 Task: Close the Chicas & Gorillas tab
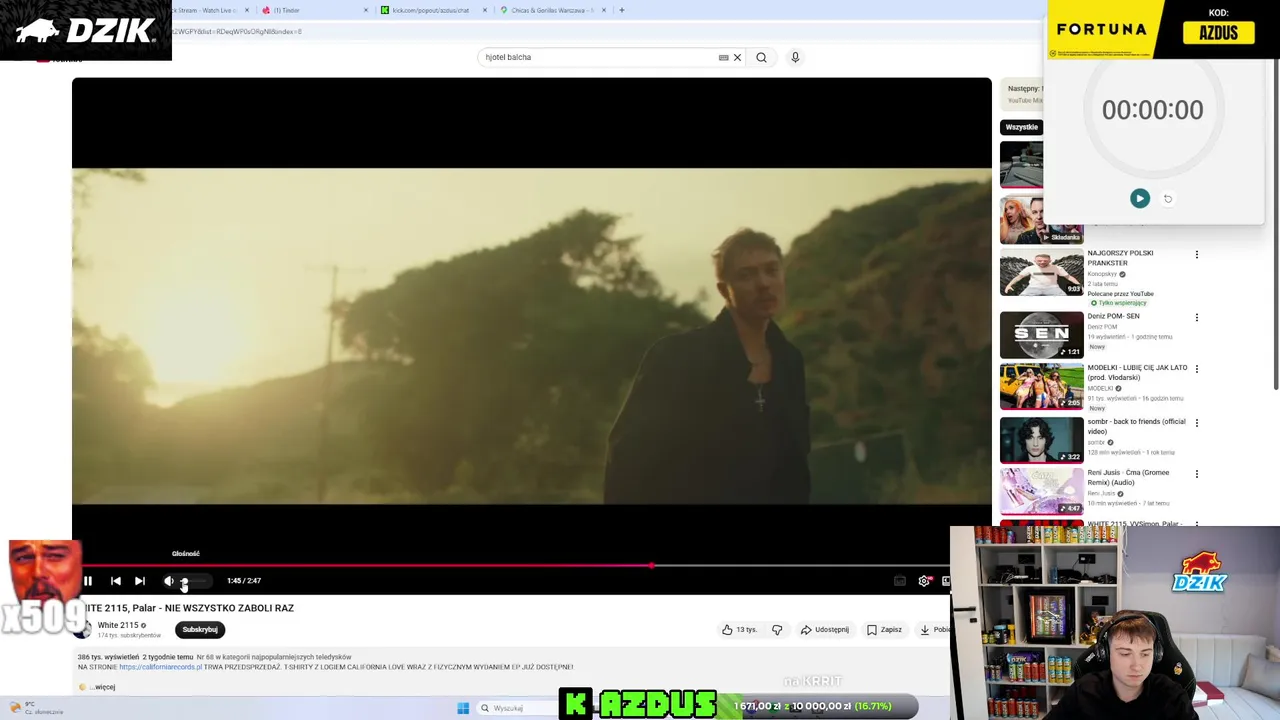604,10
